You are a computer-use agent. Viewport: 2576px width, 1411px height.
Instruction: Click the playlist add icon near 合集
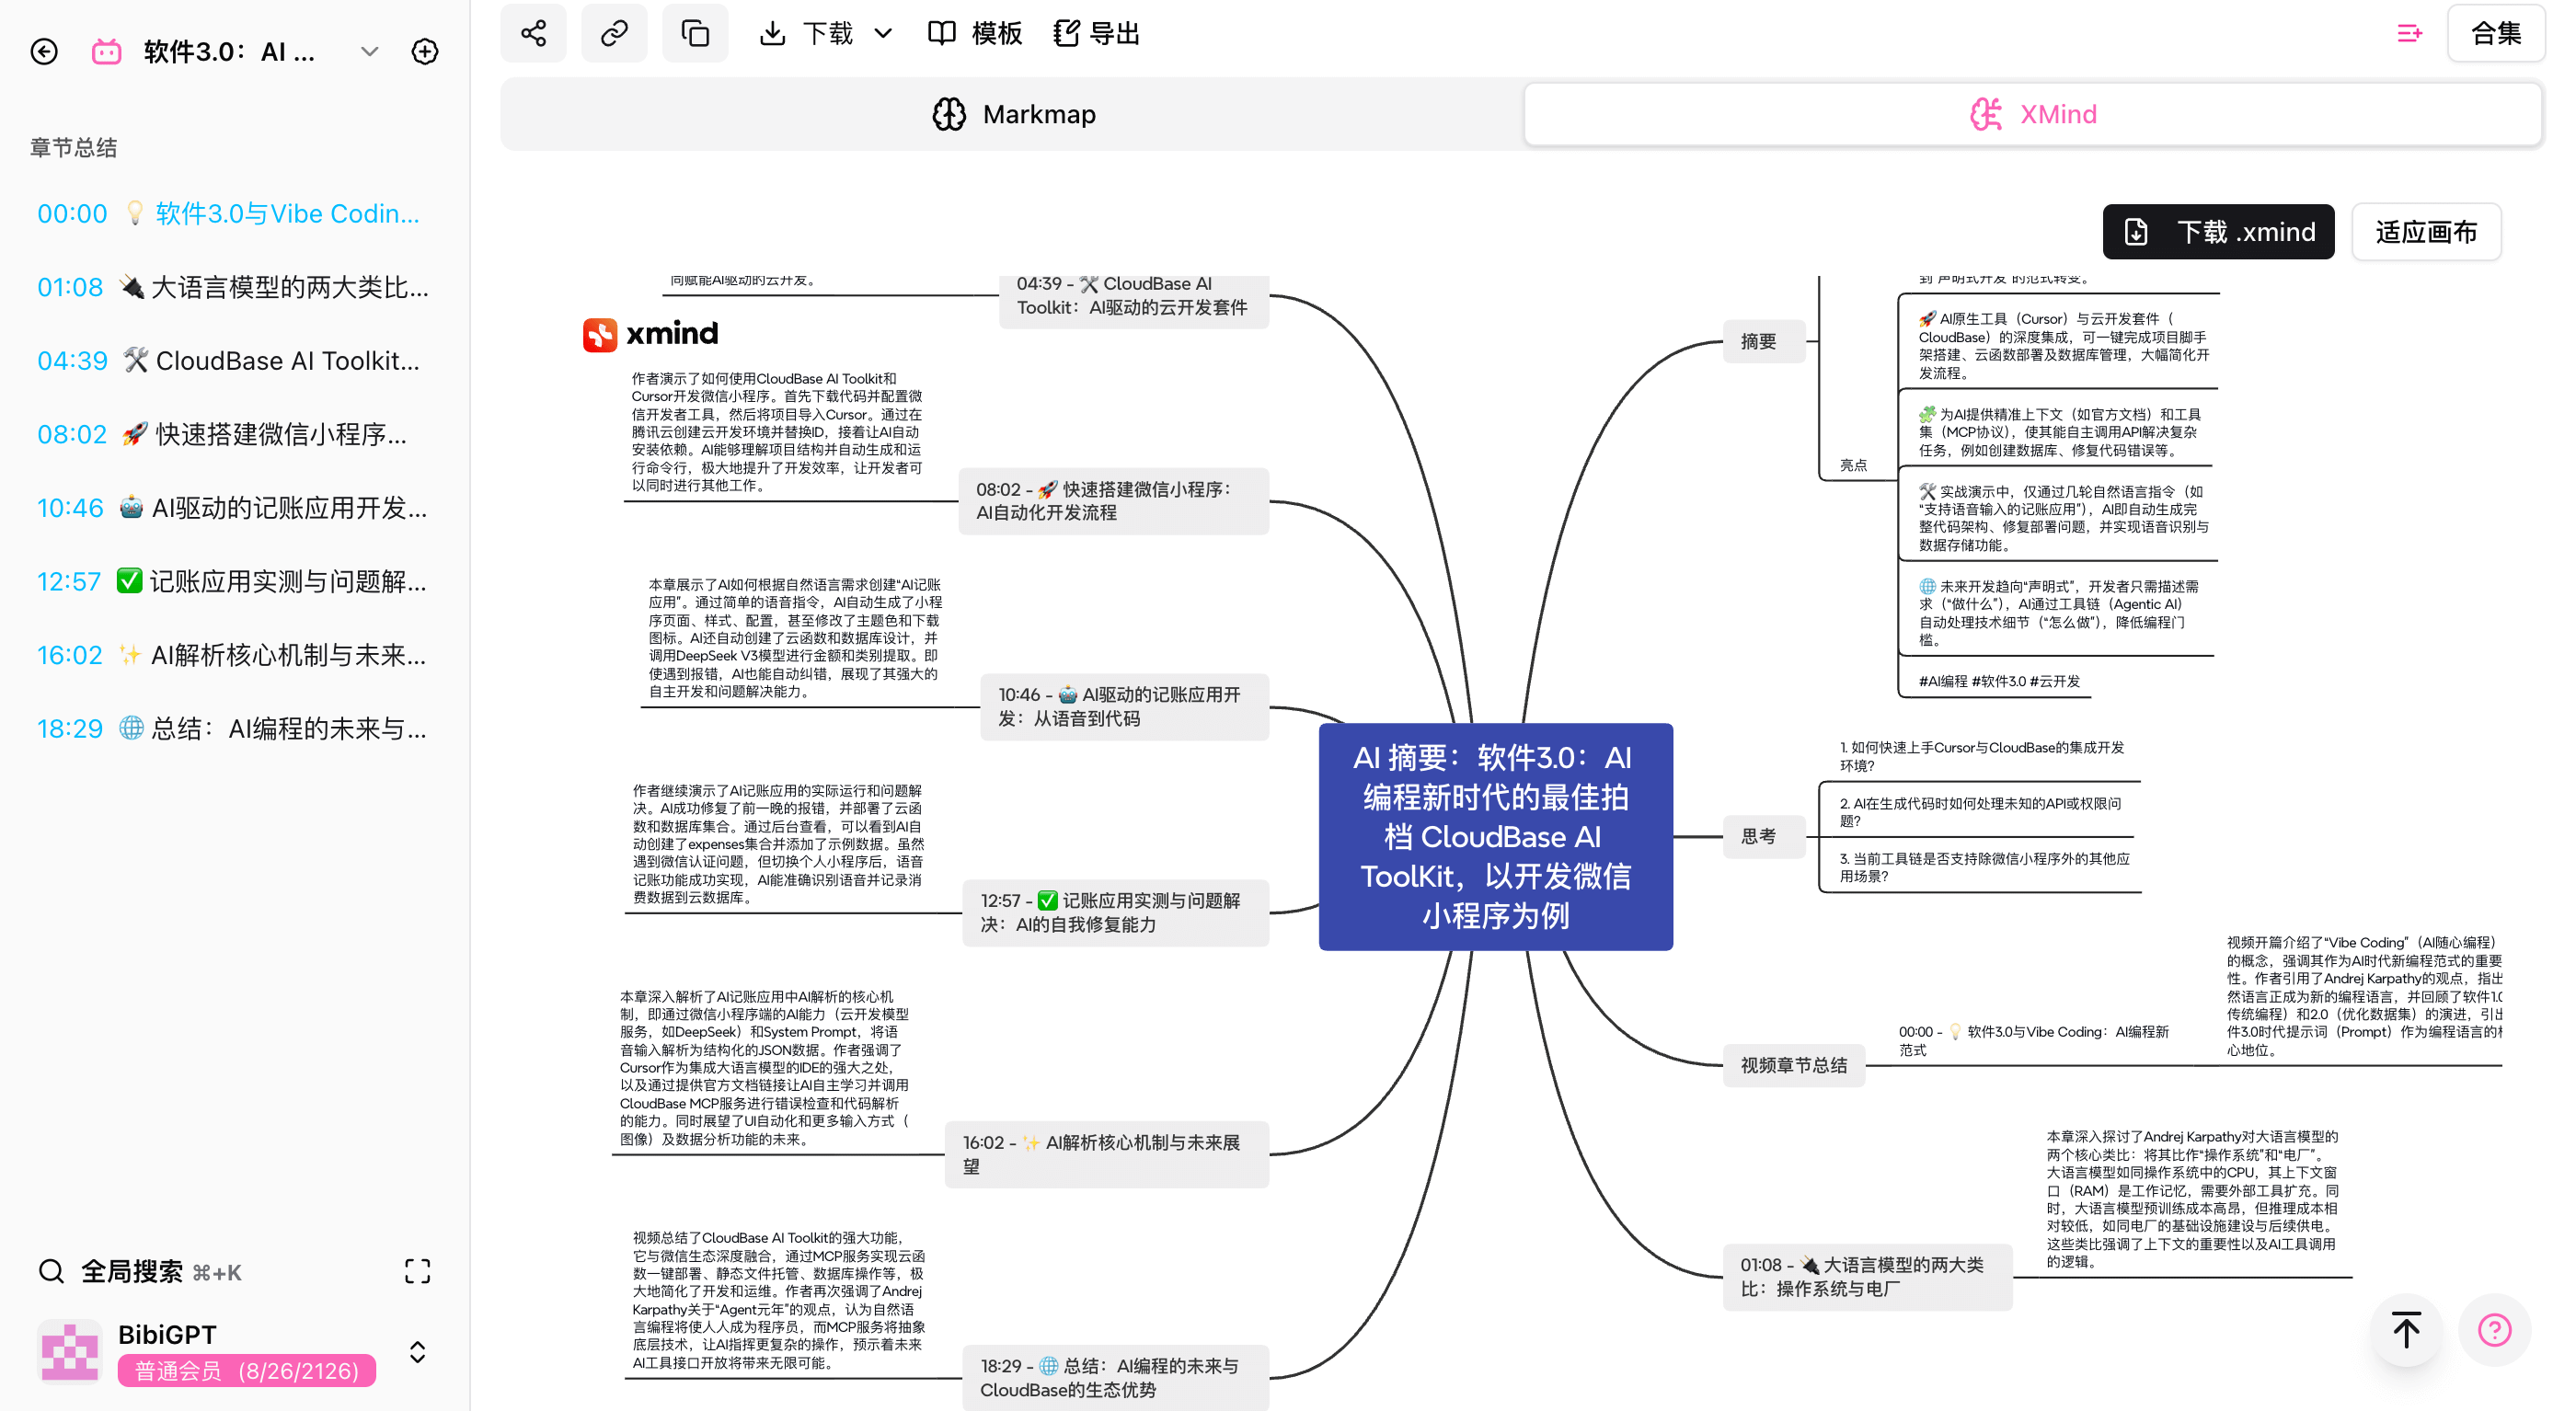[2410, 32]
